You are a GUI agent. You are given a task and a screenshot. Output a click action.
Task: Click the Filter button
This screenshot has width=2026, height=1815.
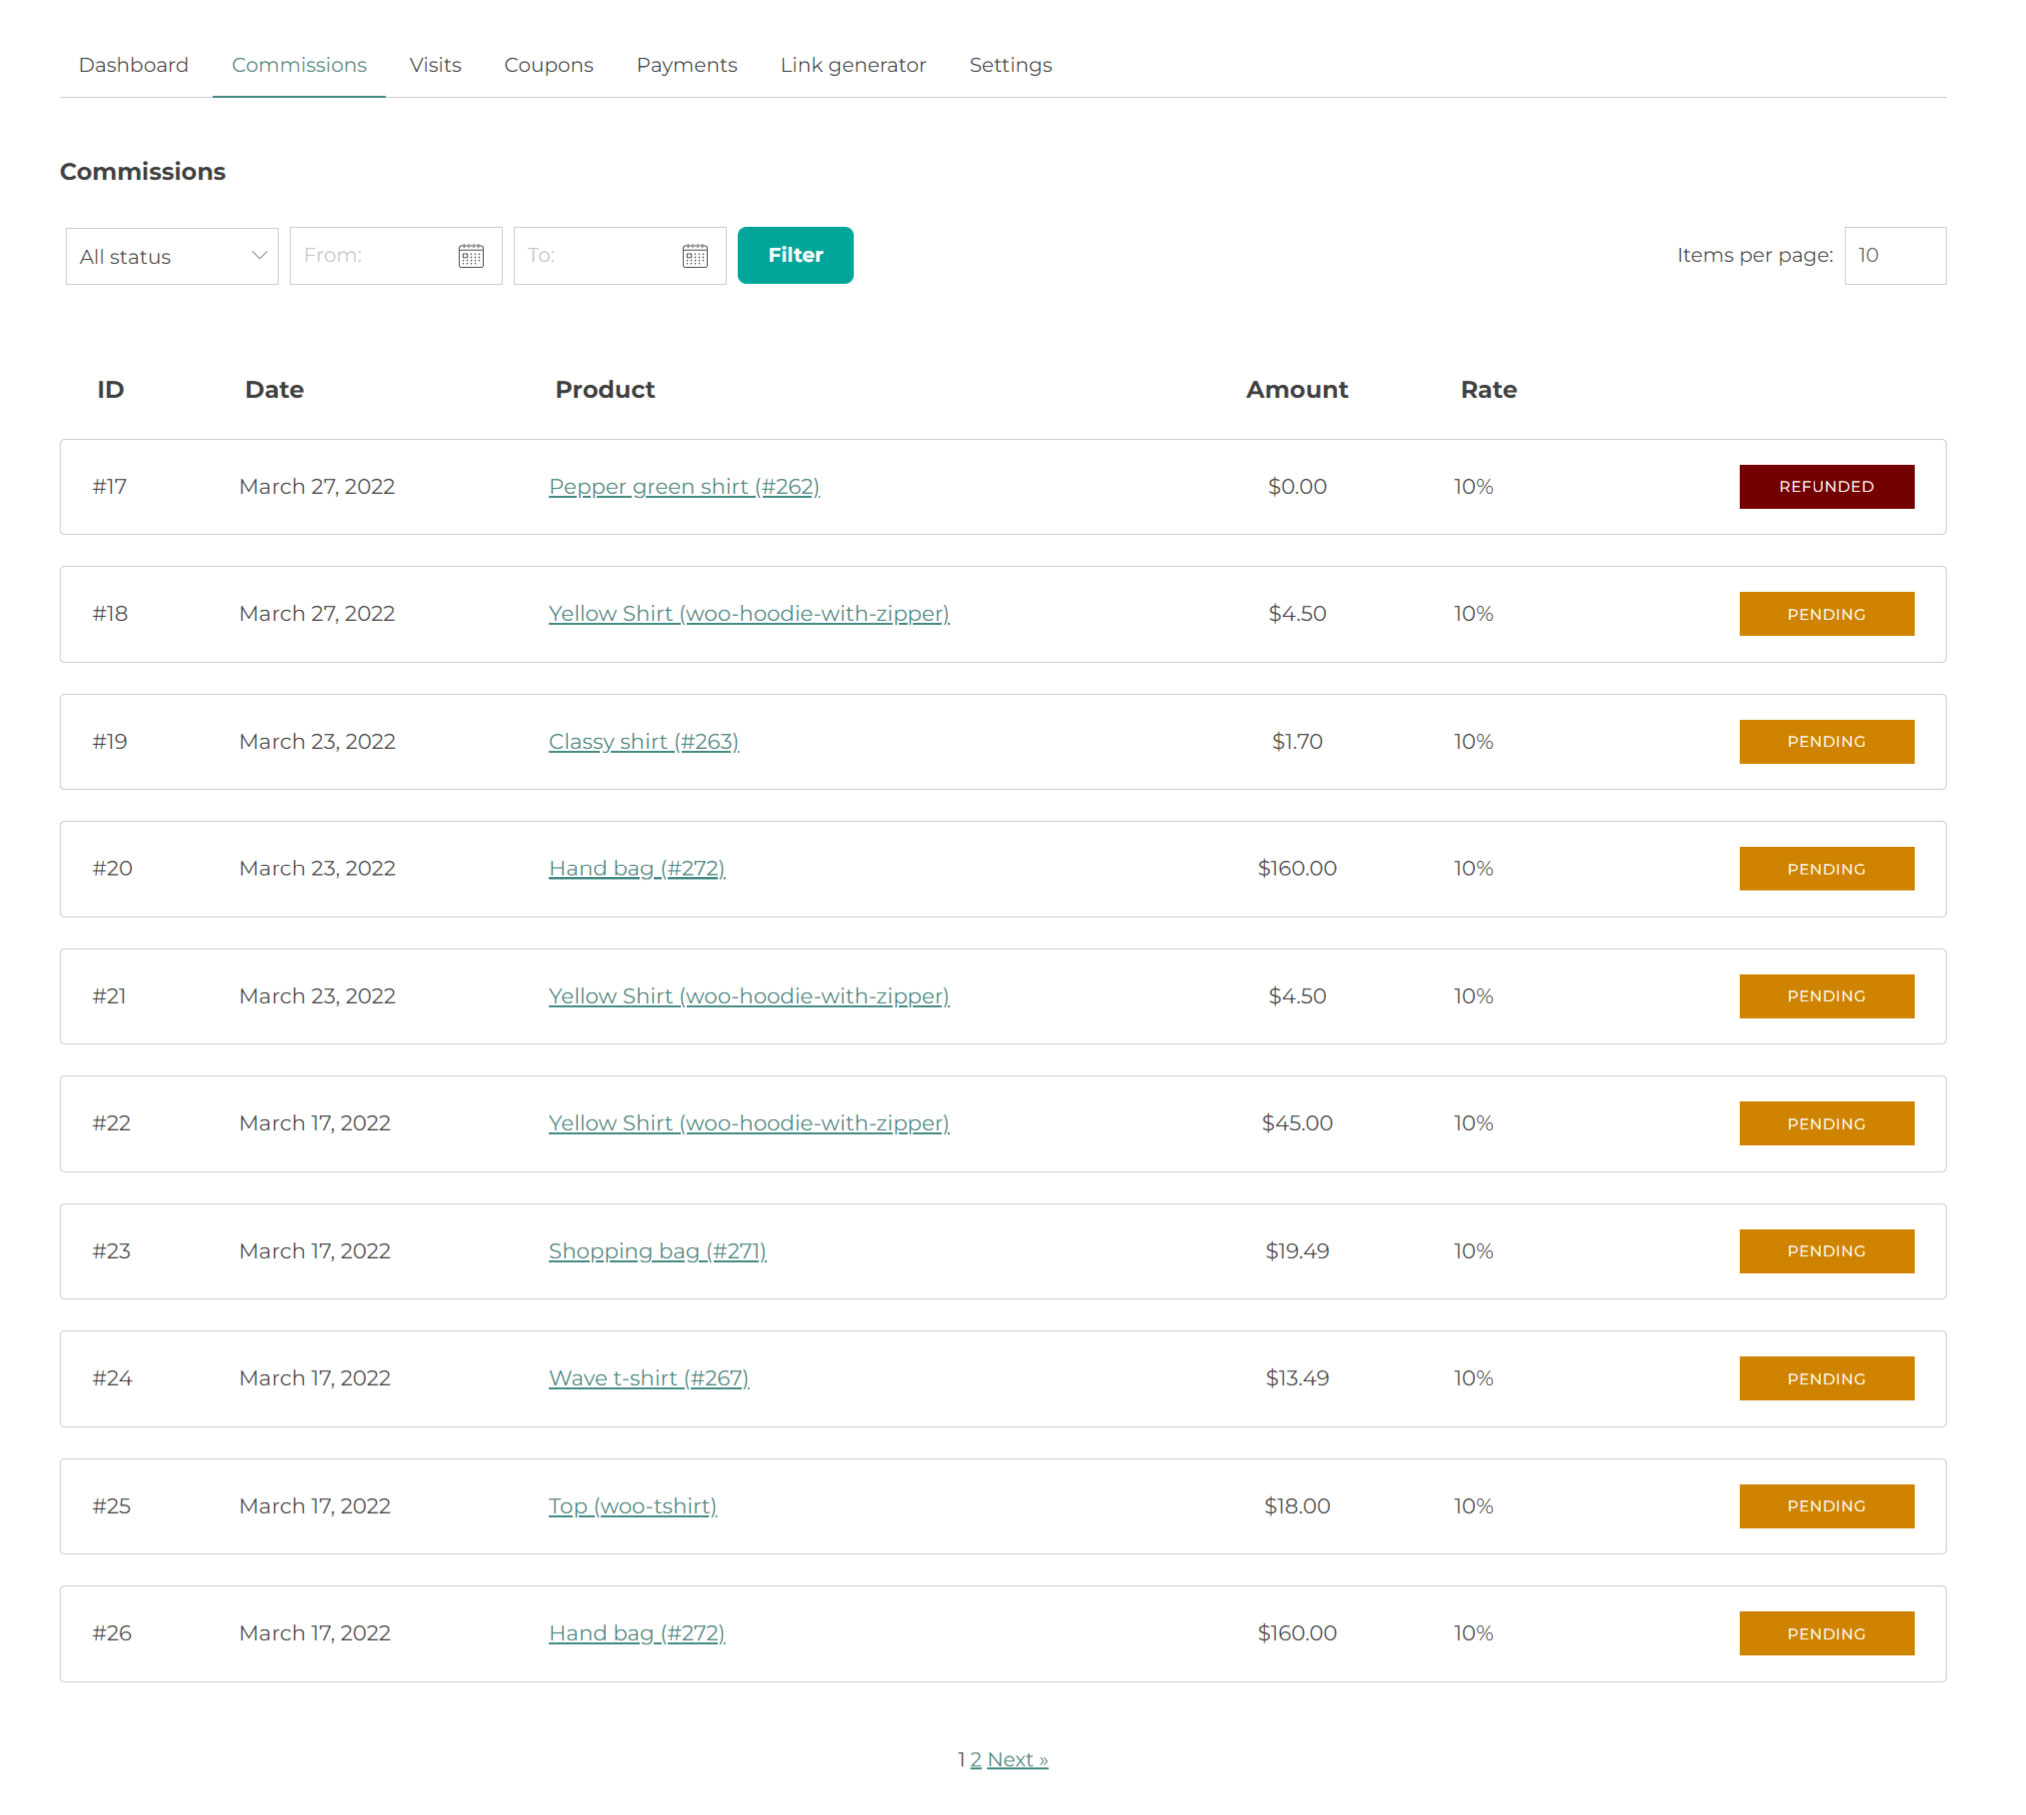pyautogui.click(x=794, y=255)
